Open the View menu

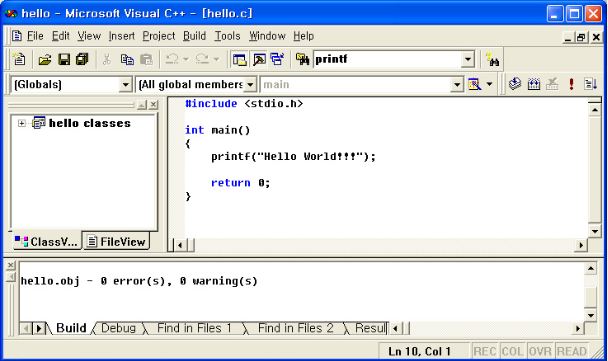pos(89,36)
